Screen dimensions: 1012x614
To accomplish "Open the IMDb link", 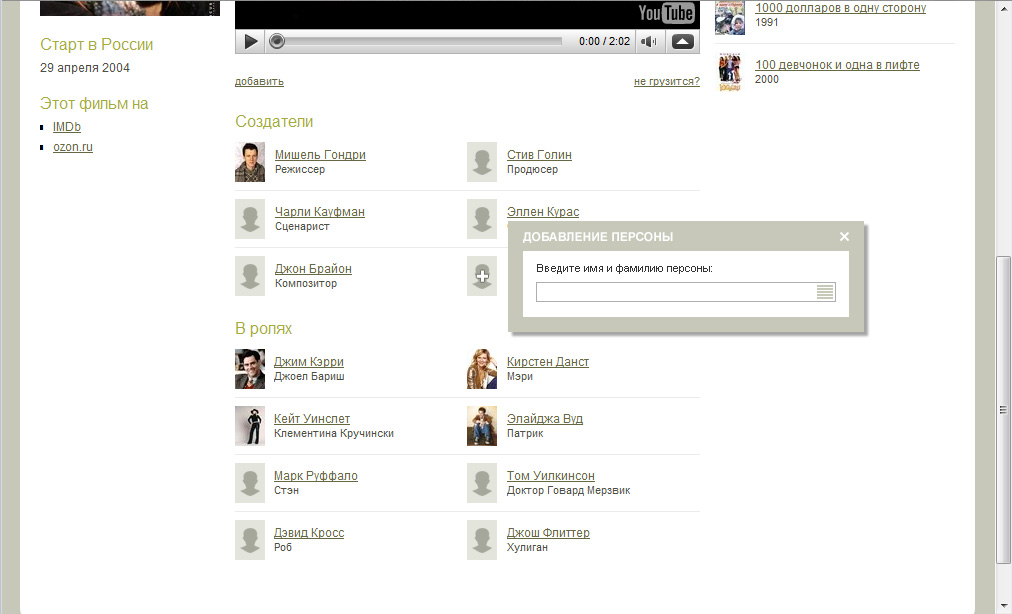I will point(66,127).
